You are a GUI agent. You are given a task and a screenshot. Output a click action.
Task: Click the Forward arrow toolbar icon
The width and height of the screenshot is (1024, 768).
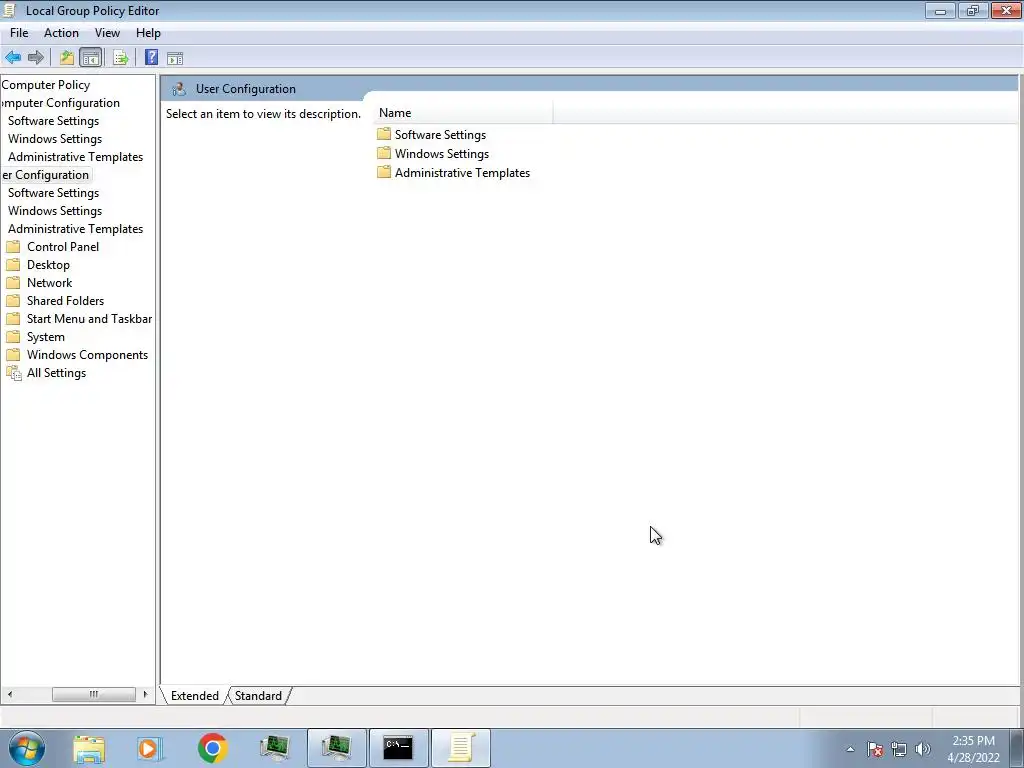36,57
